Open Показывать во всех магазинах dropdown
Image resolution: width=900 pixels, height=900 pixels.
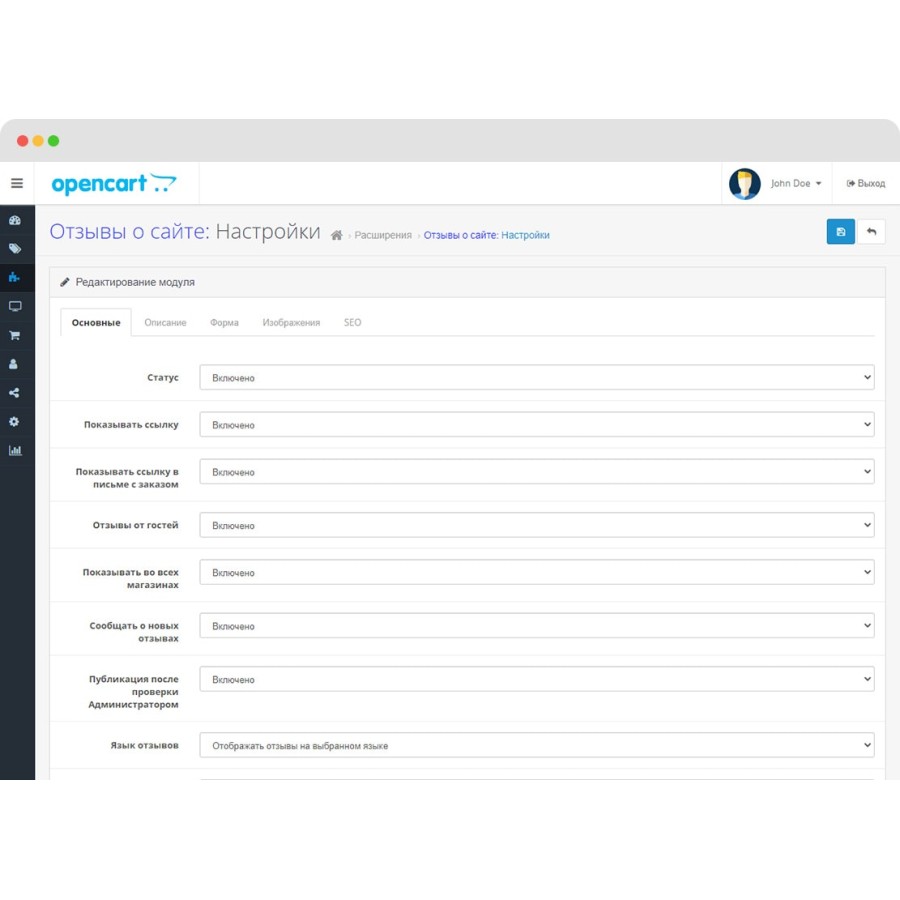click(x=537, y=572)
